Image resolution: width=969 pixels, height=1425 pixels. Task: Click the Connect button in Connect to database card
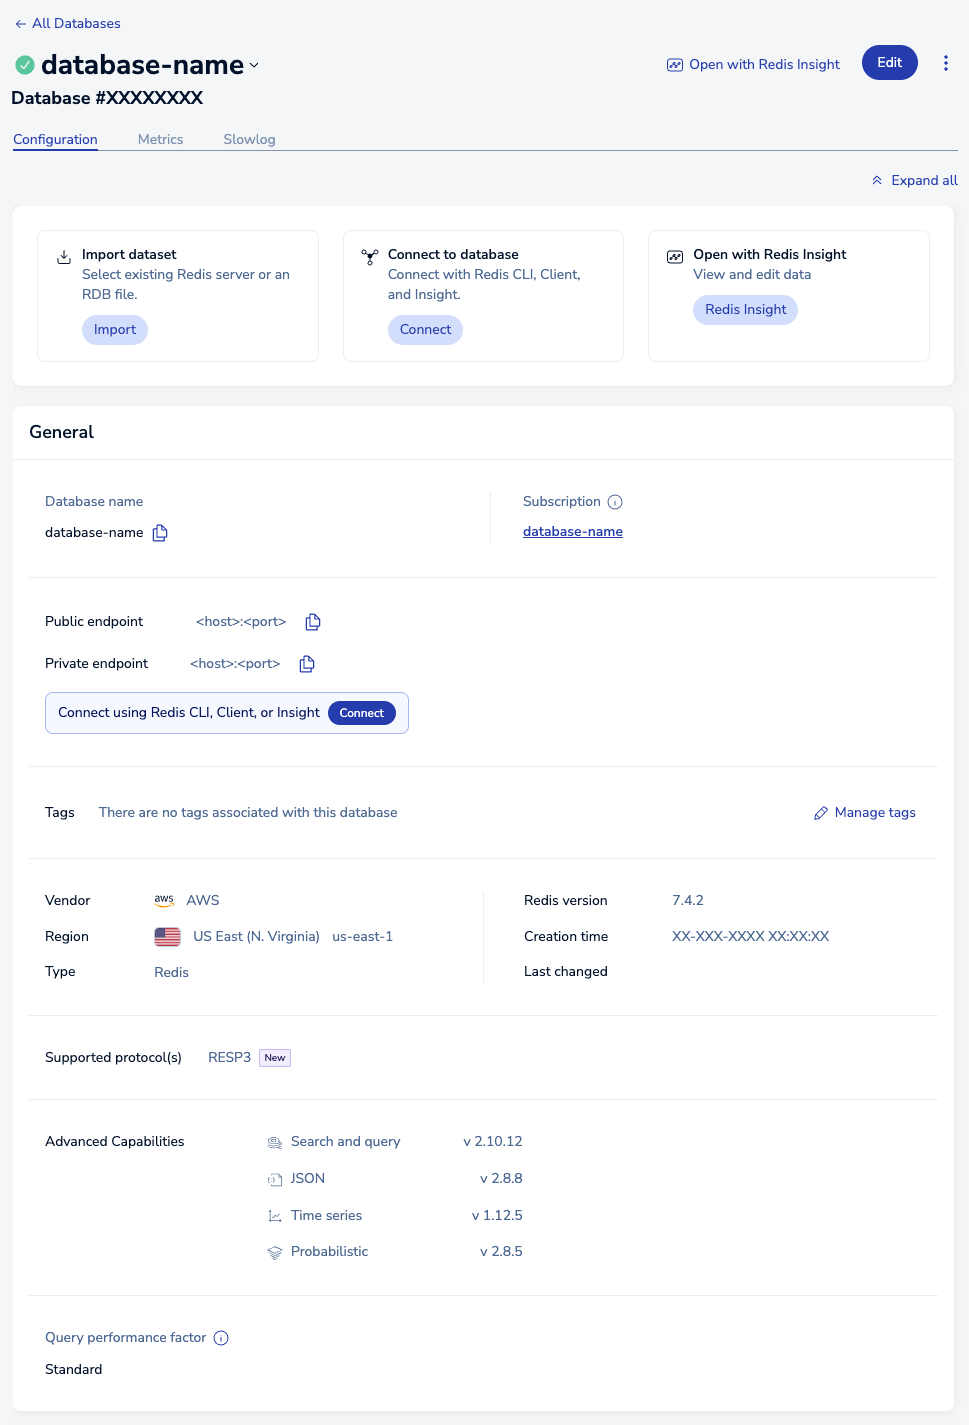click(425, 330)
